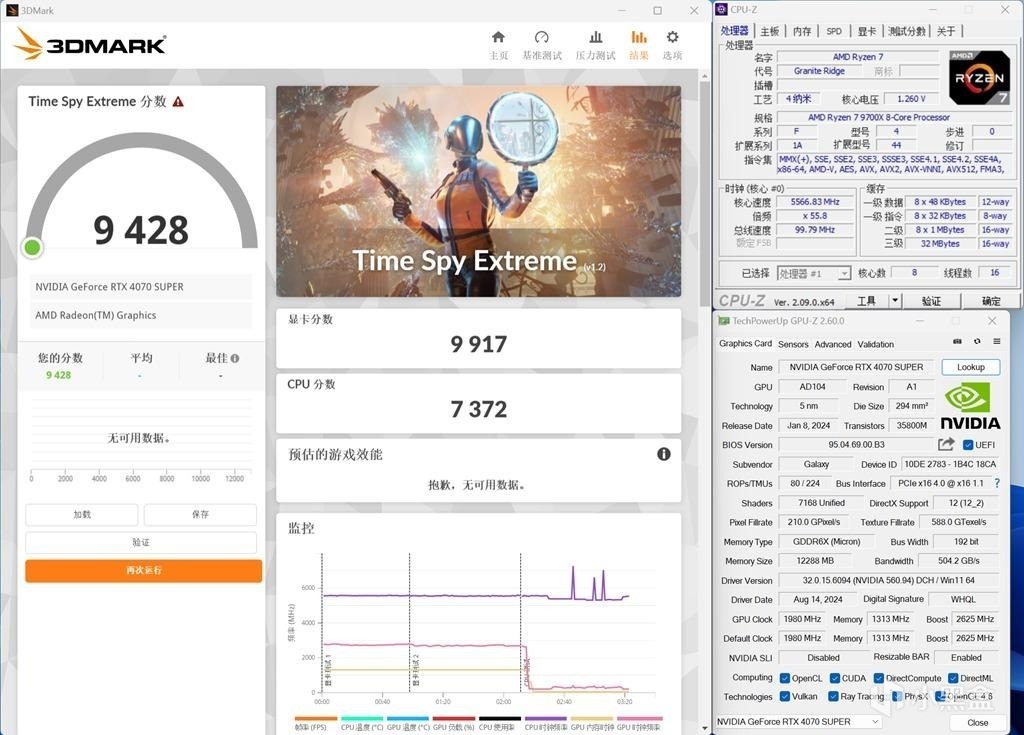Click the Driver Version value in GPU-Z
The height and width of the screenshot is (735, 1024).
888,580
